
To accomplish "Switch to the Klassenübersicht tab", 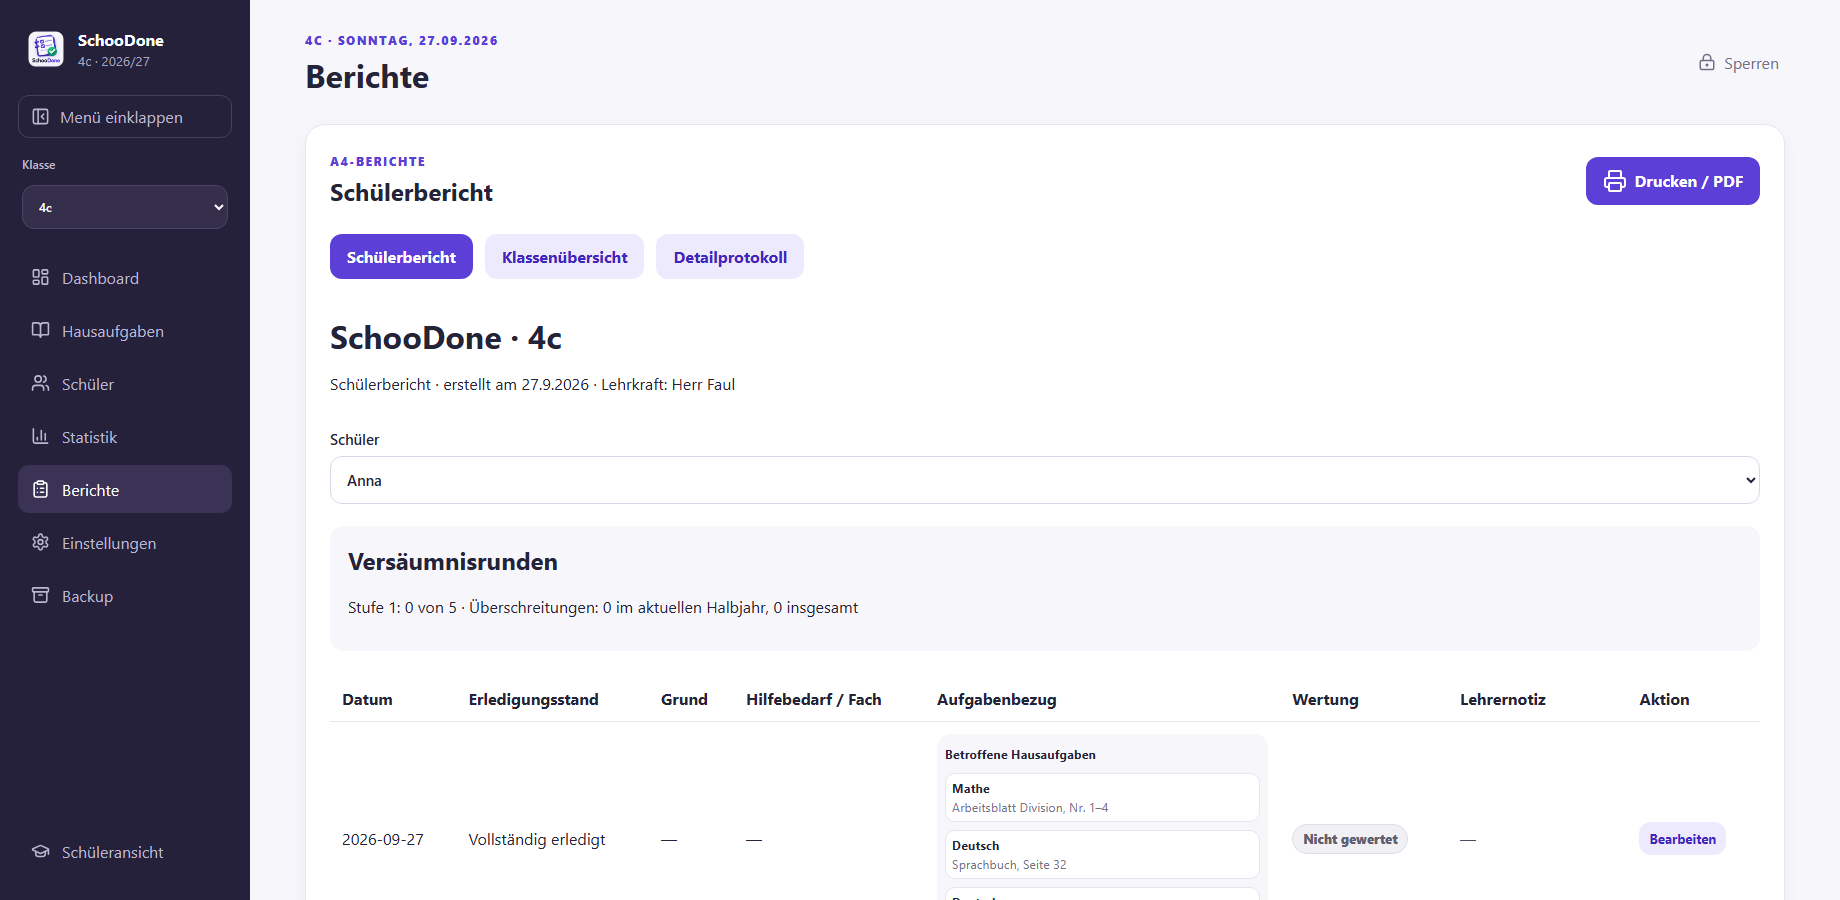I will 565,257.
